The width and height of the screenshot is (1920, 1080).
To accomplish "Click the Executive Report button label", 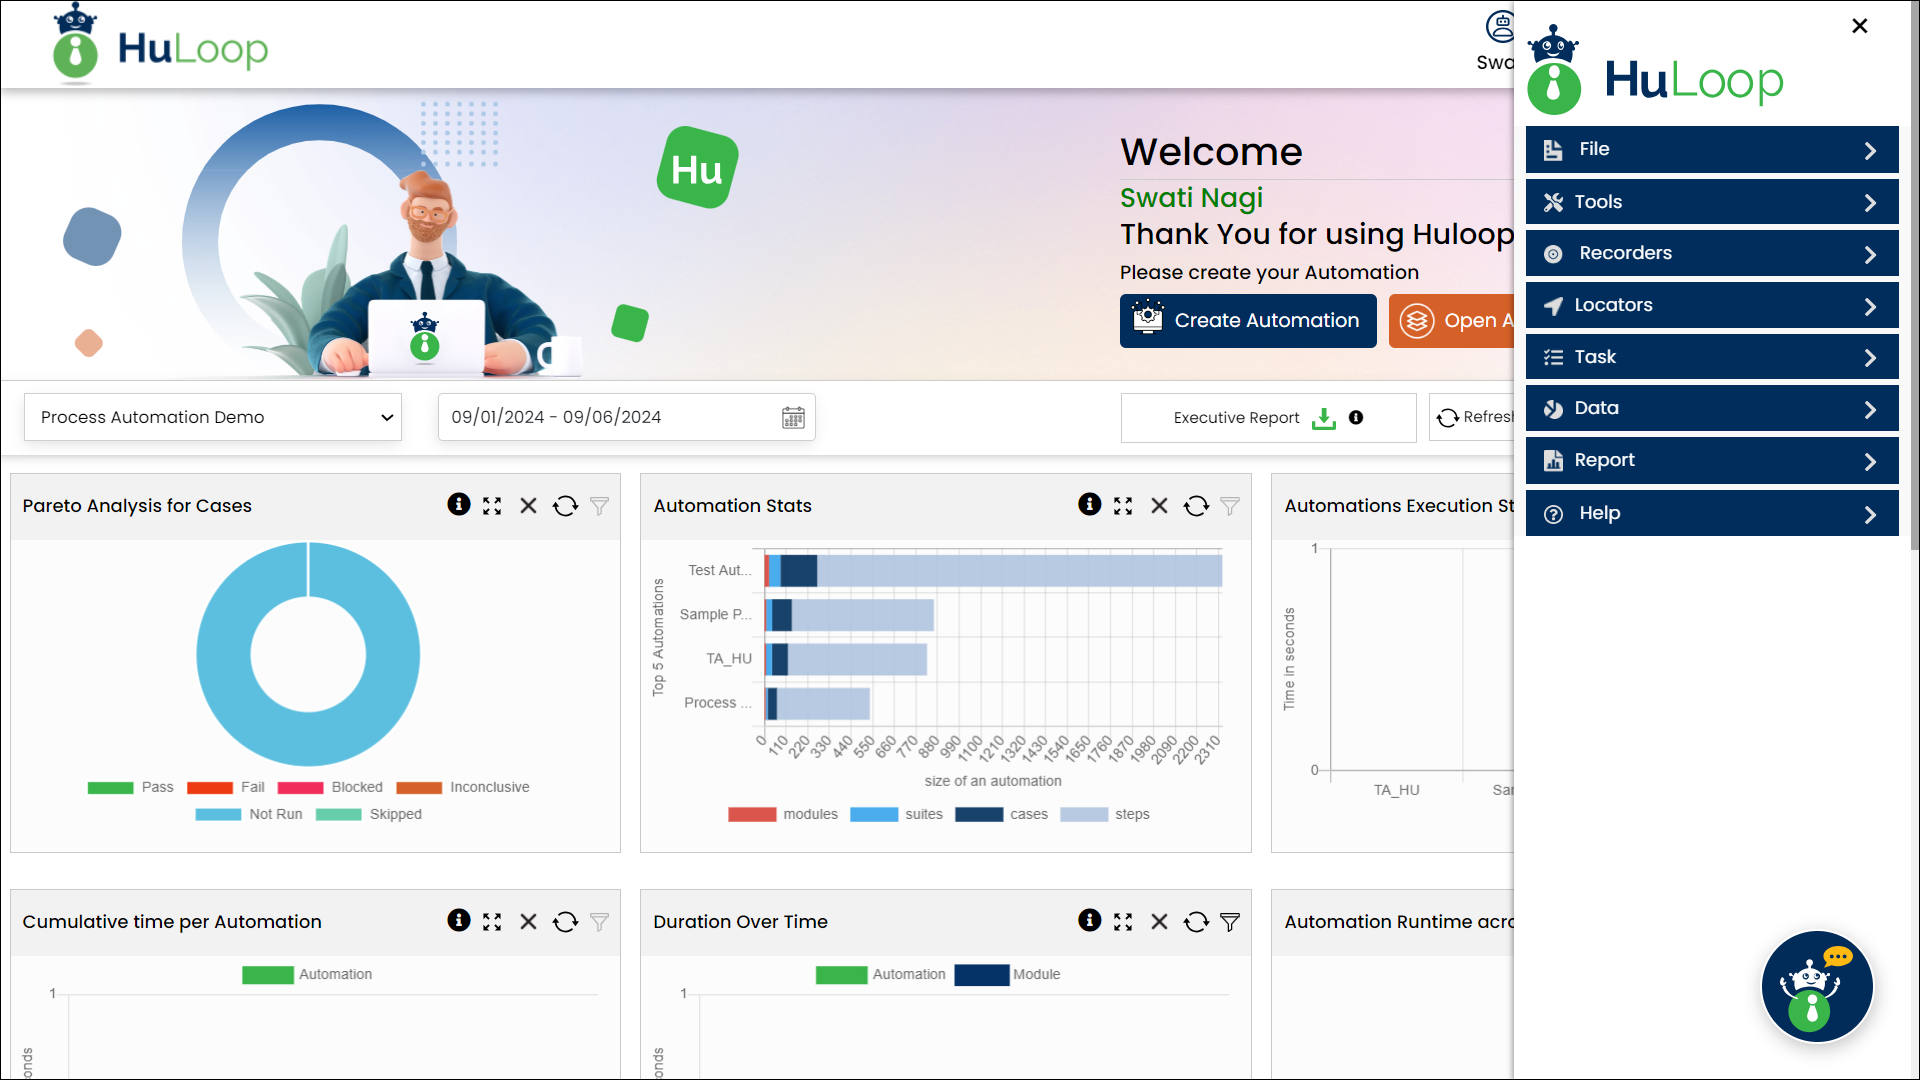I will coord(1236,417).
